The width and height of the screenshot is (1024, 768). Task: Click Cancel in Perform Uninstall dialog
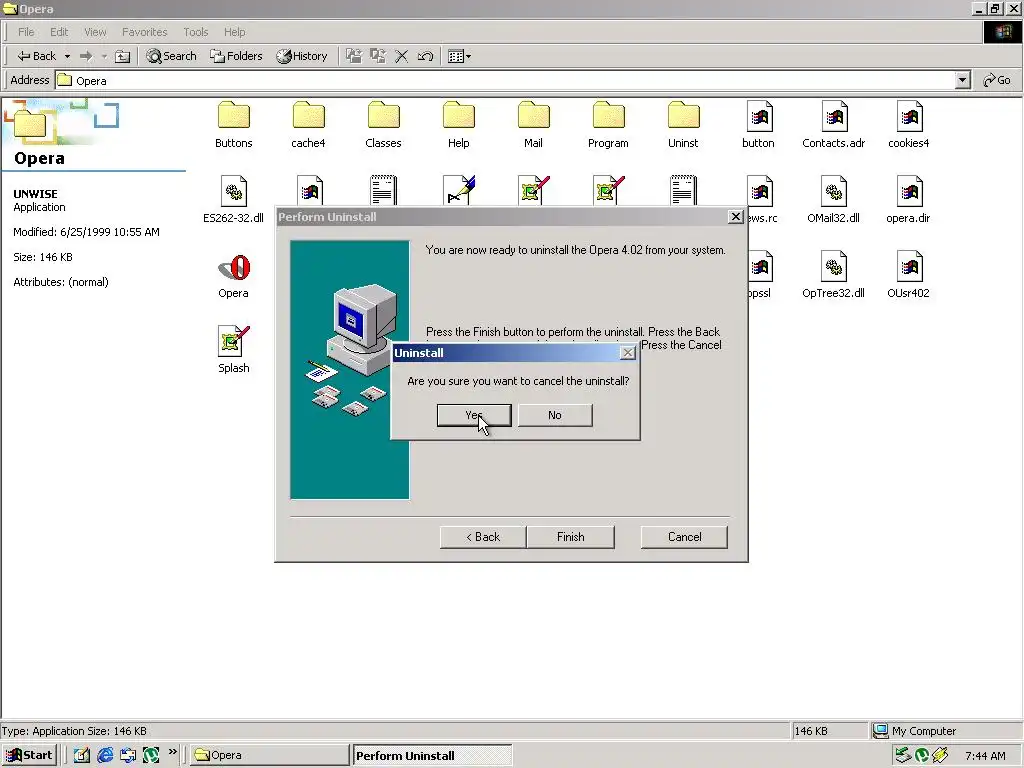tap(684, 537)
